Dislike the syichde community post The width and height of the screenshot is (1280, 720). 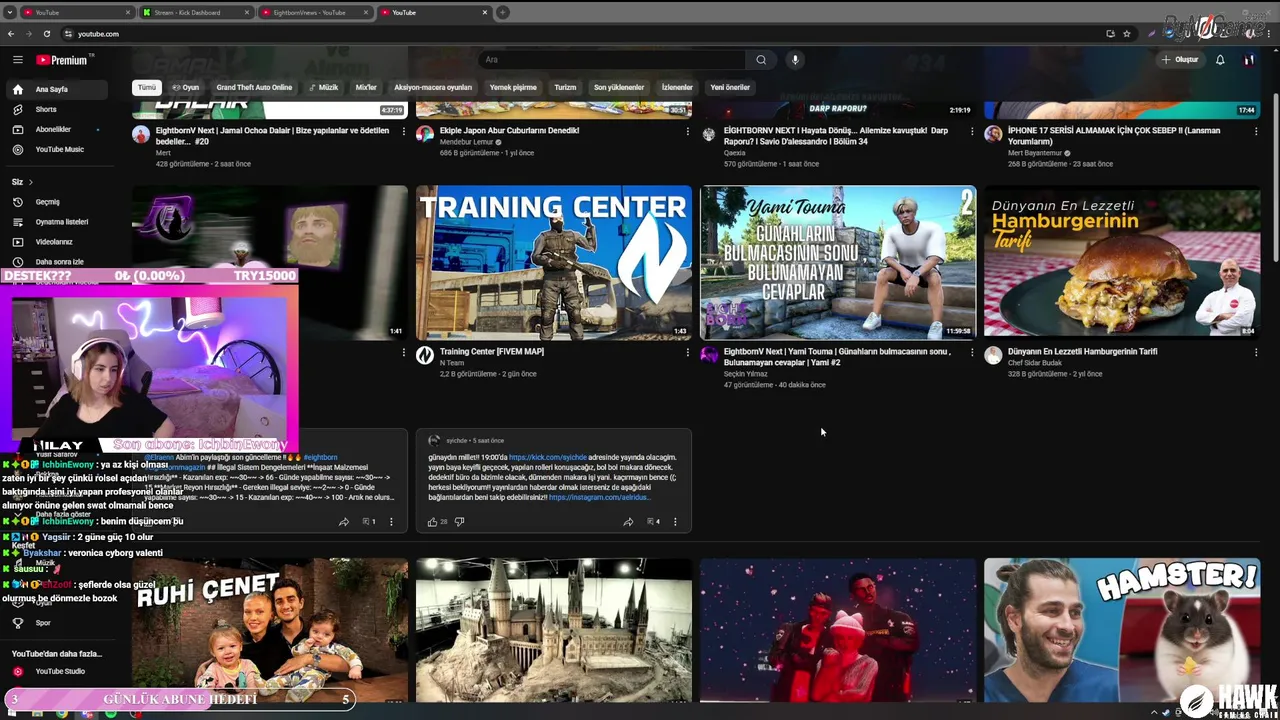(x=459, y=521)
